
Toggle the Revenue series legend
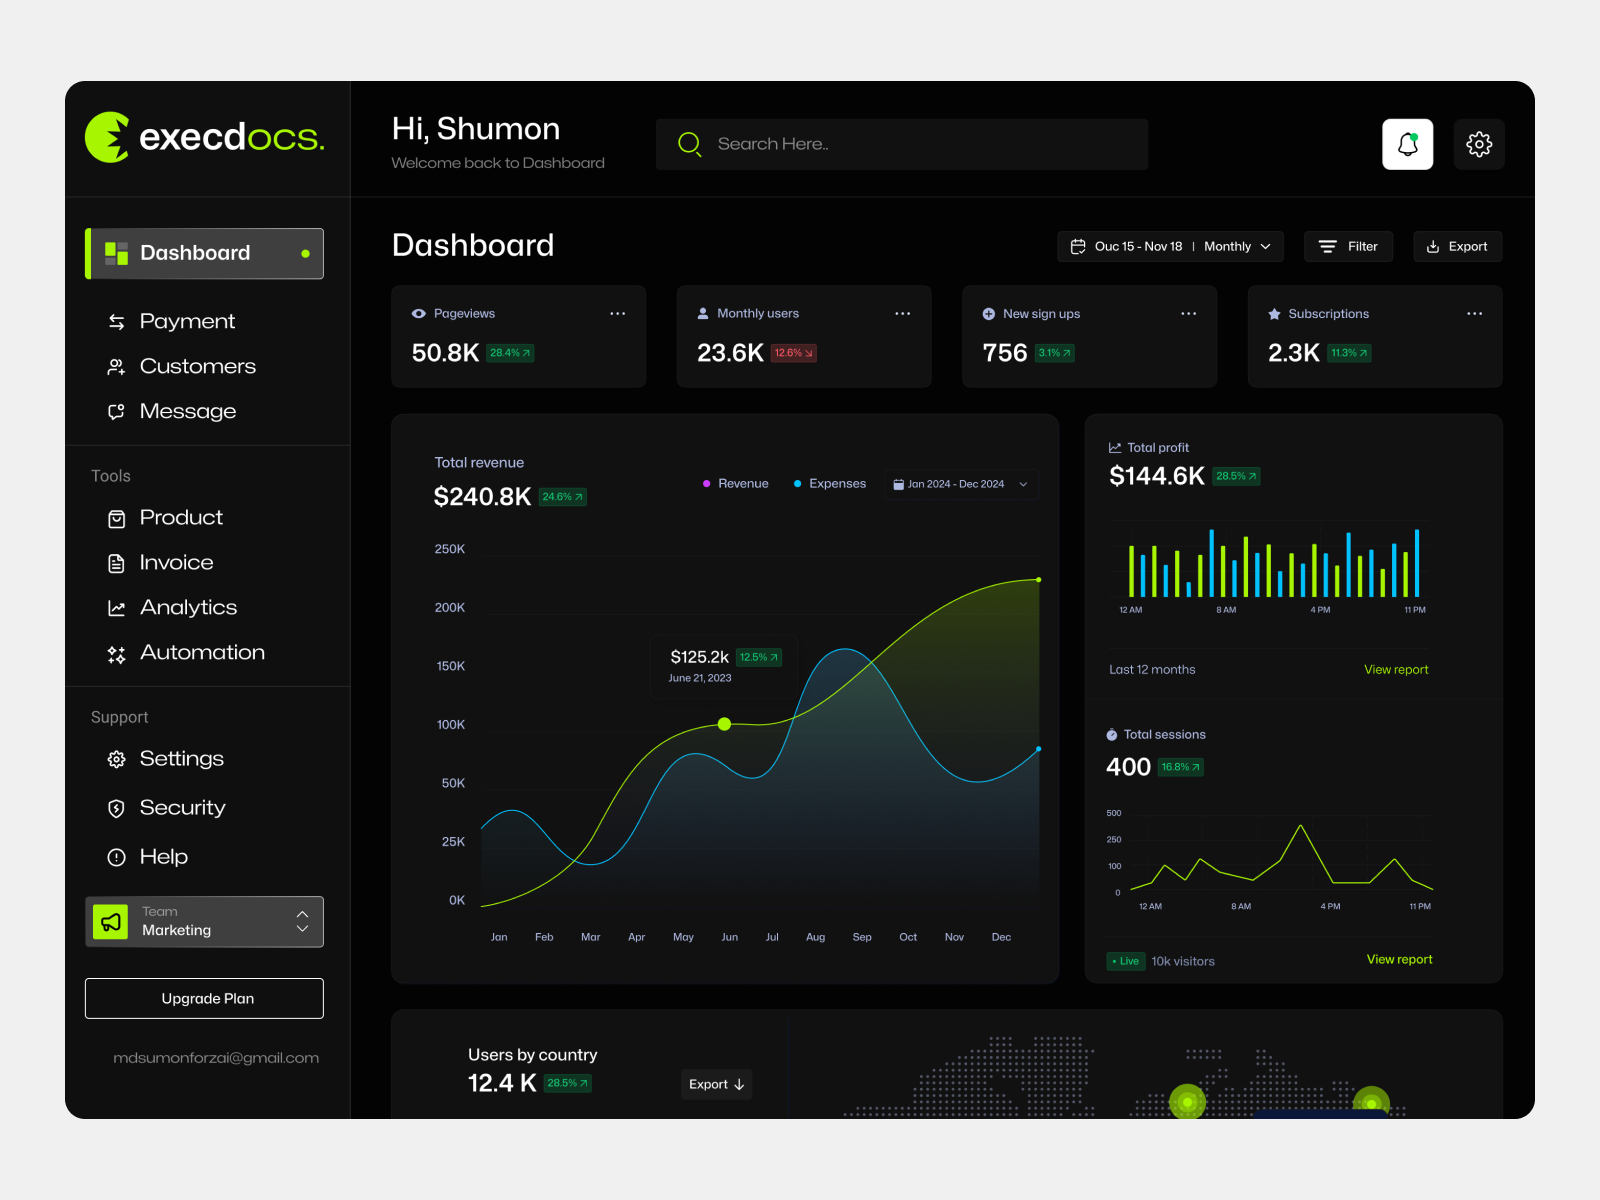coord(735,484)
